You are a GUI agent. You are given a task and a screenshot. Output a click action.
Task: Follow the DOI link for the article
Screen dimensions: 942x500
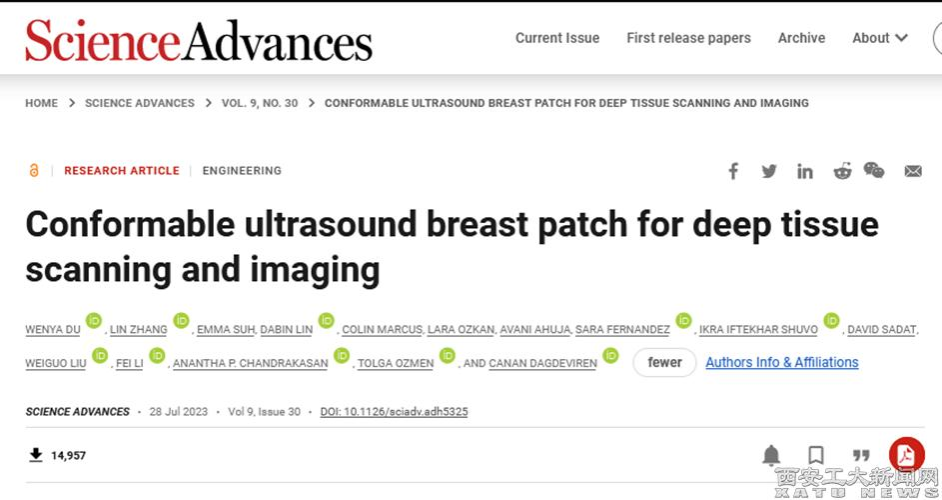point(394,412)
